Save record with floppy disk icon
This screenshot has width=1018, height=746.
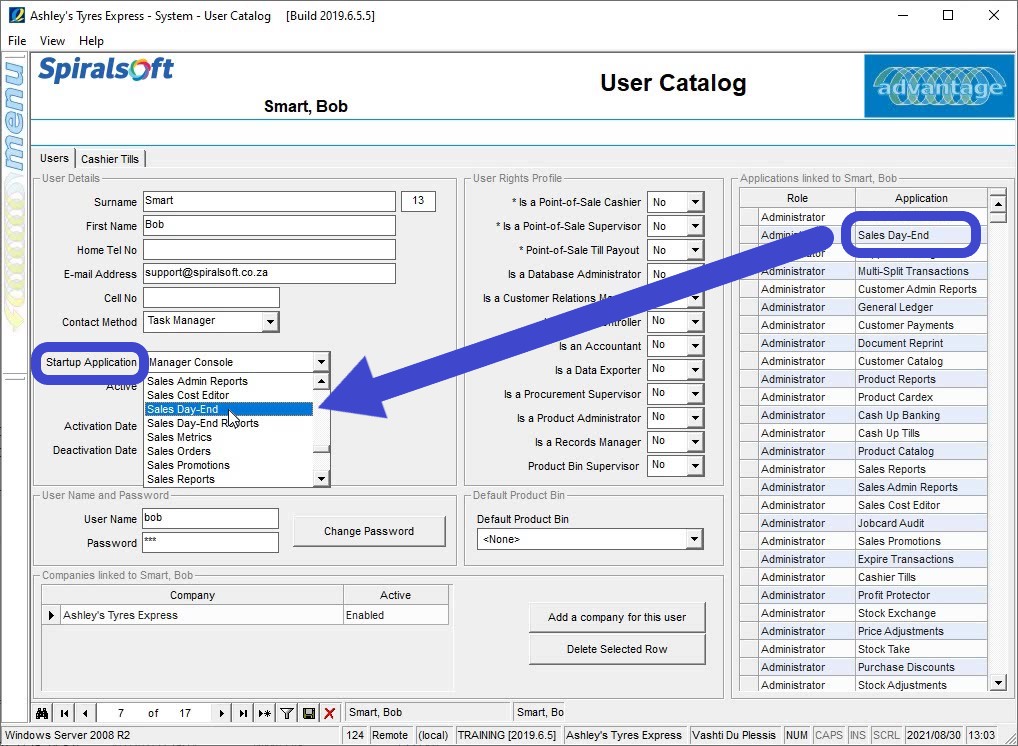point(309,713)
